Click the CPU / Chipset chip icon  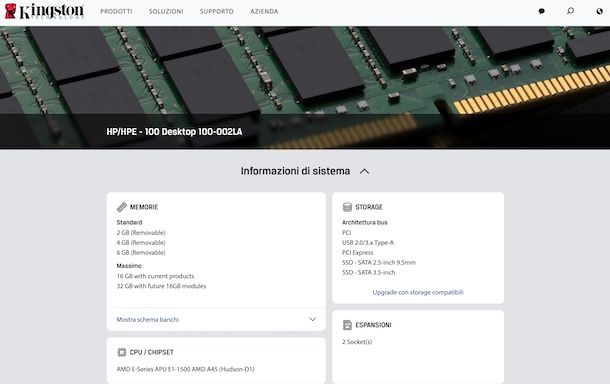[121, 352]
